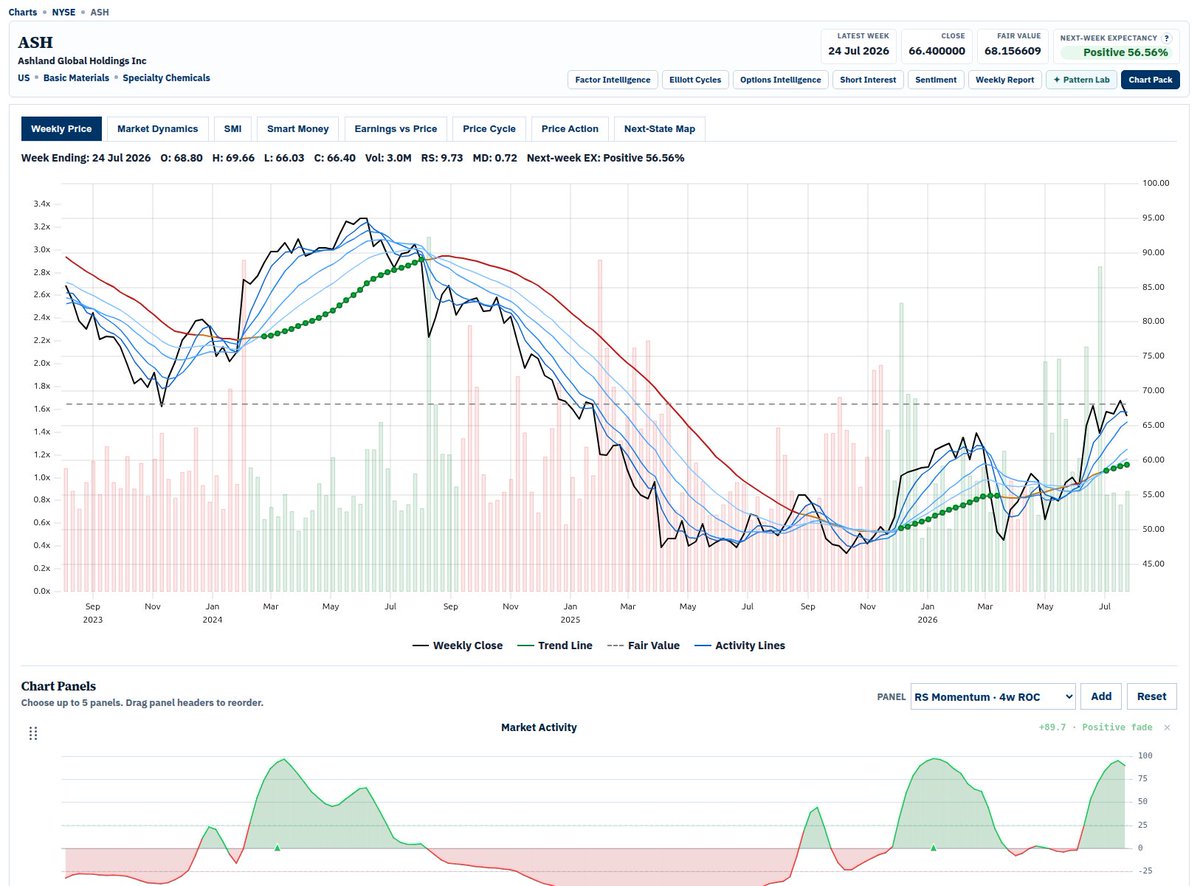Open the Weekly Report

(1005, 80)
